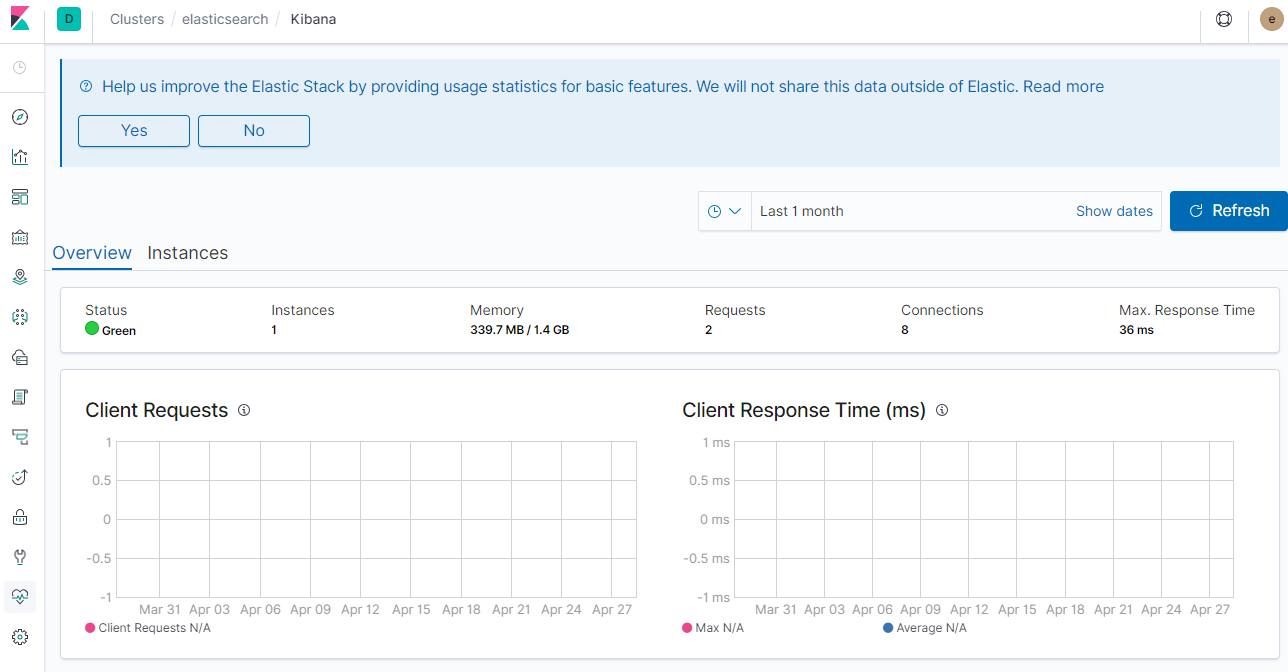Viewport: 1288px width, 672px height.
Task: Open Discover compass icon in sidebar
Action: coord(20,117)
